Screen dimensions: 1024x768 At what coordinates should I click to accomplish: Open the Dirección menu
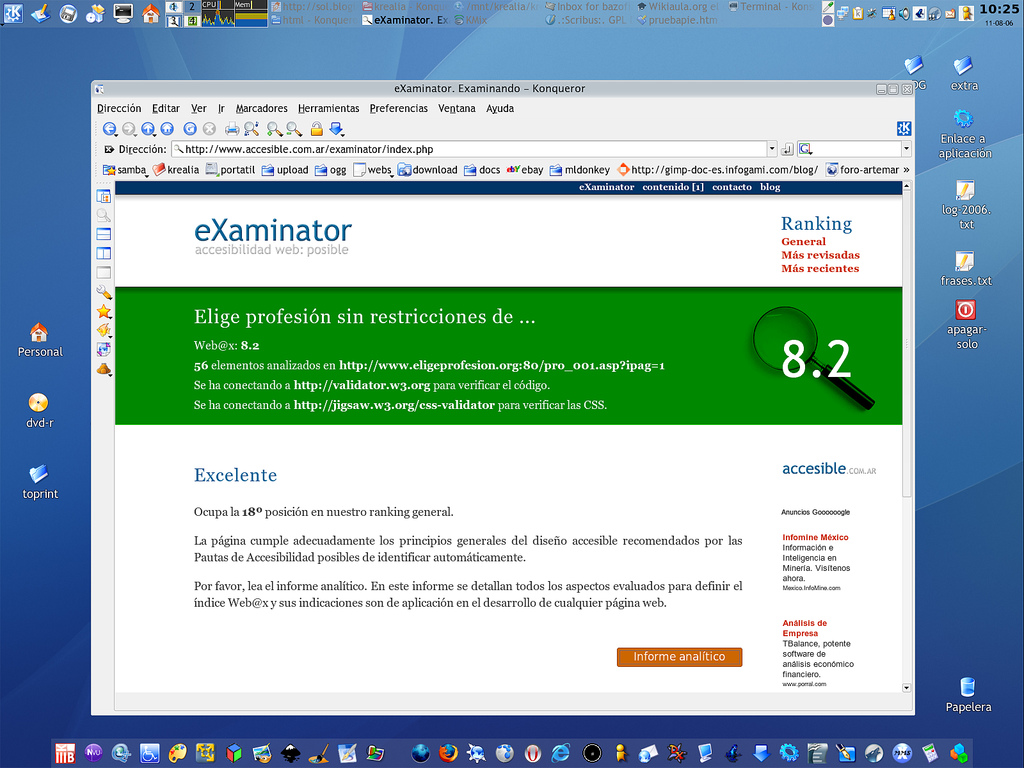pyautogui.click(x=119, y=108)
